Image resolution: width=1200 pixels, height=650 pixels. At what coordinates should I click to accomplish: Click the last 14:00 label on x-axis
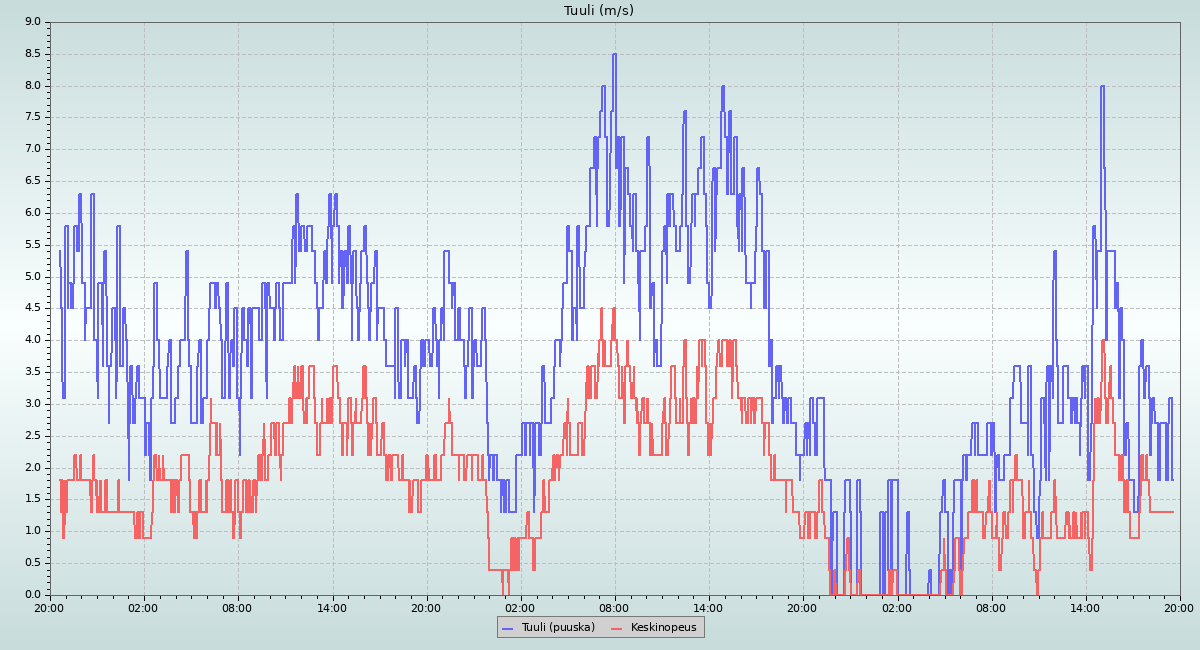[x=1085, y=607]
